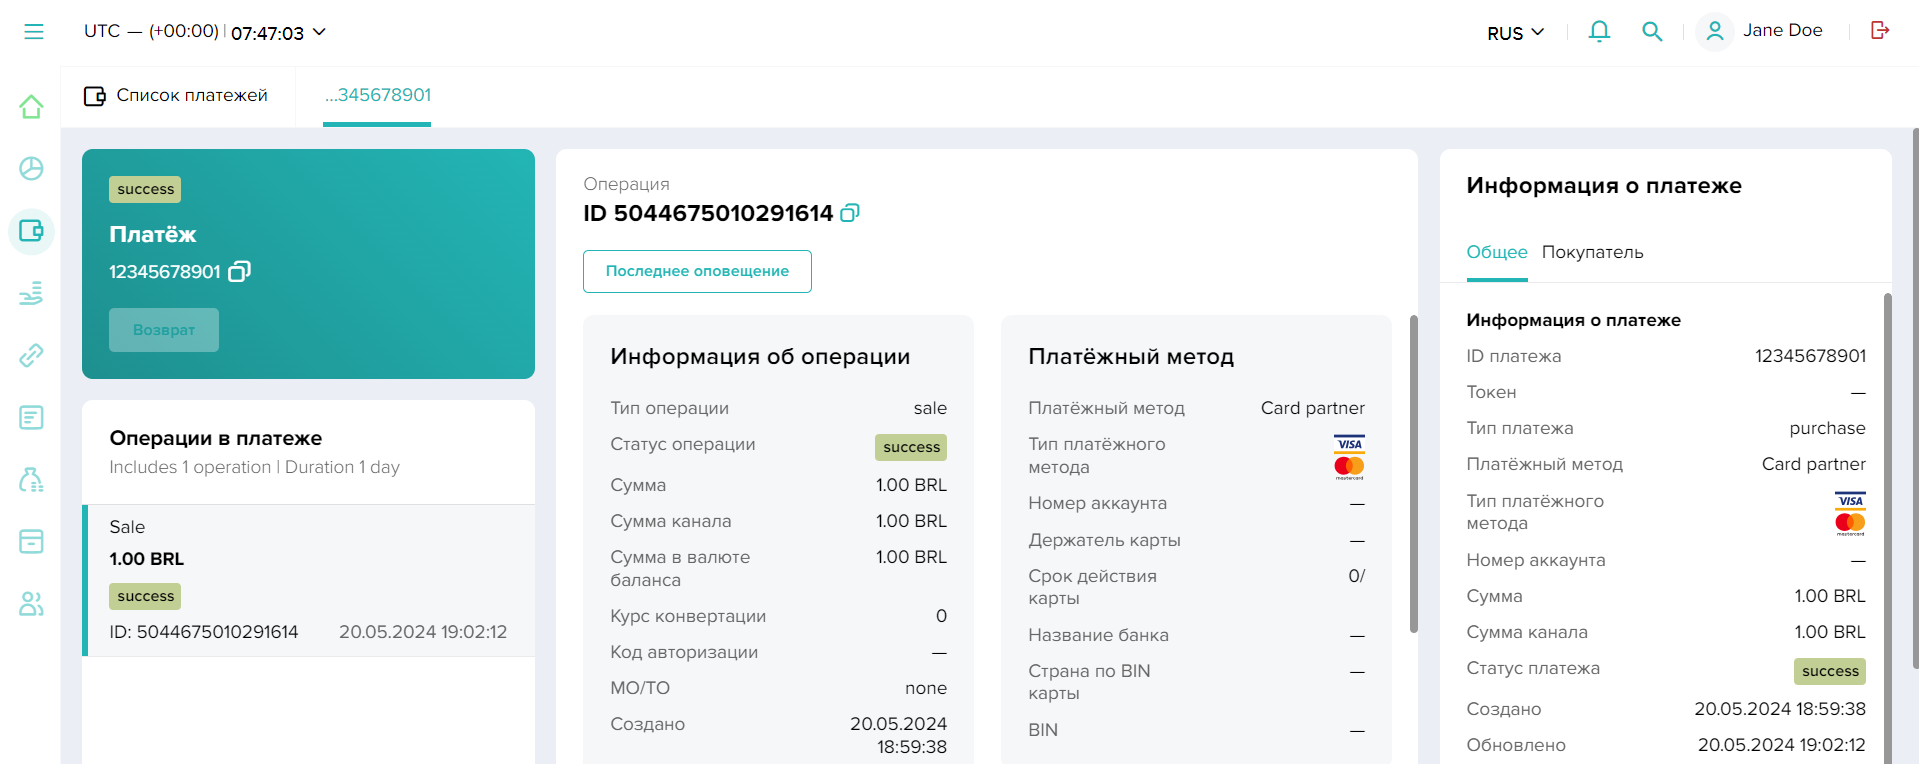Open search with magnifier icon
1919x764 pixels.
(x=1652, y=32)
